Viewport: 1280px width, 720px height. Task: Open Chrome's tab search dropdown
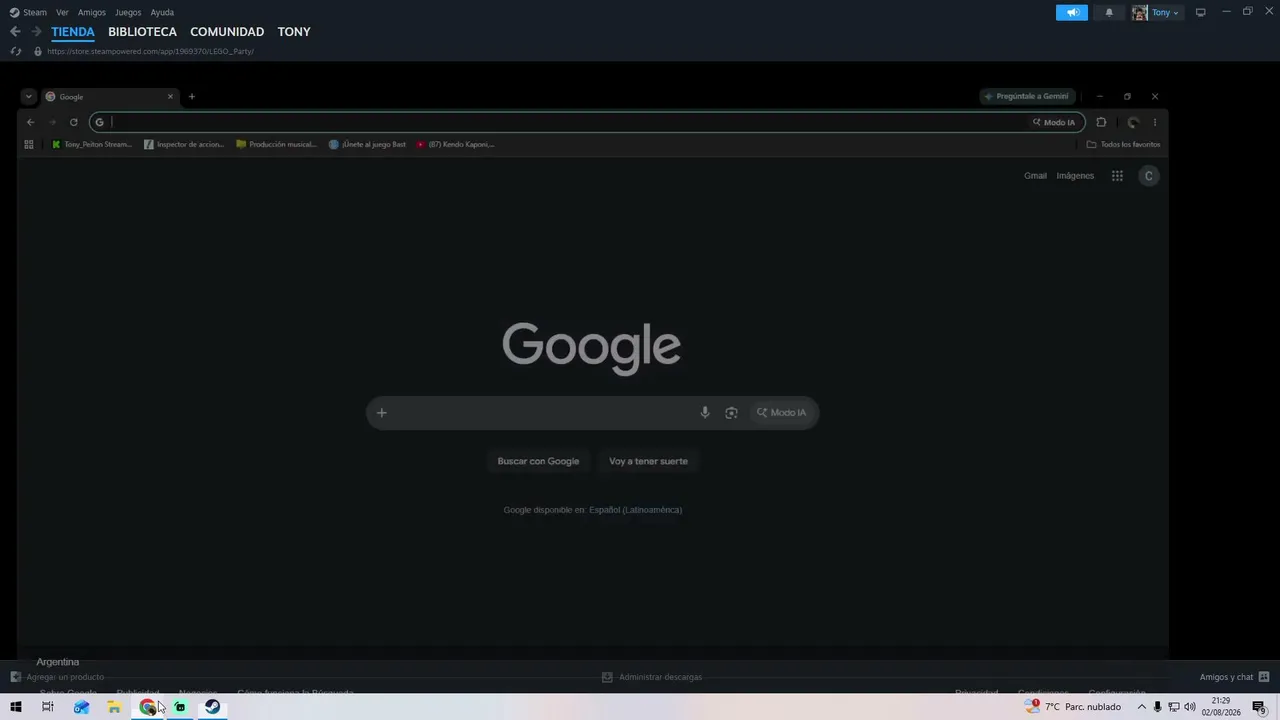click(28, 97)
